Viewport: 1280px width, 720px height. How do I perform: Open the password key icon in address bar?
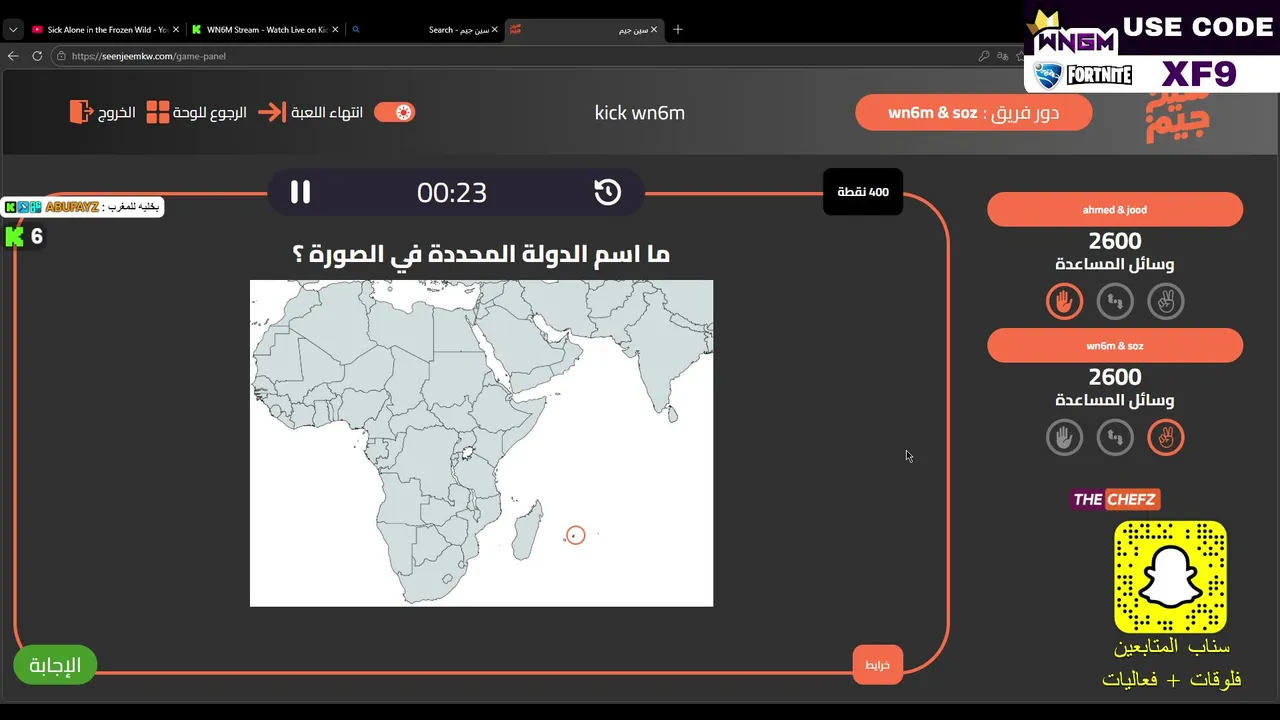pyautogui.click(x=984, y=56)
